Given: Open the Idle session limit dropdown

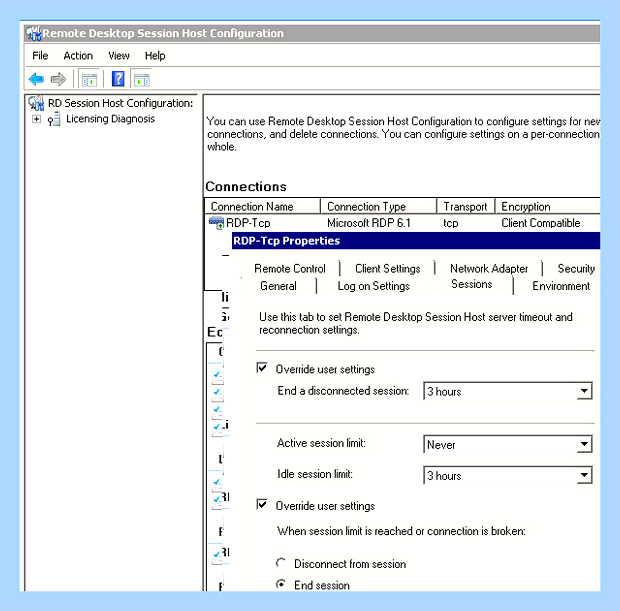Looking at the screenshot, I should point(584,475).
